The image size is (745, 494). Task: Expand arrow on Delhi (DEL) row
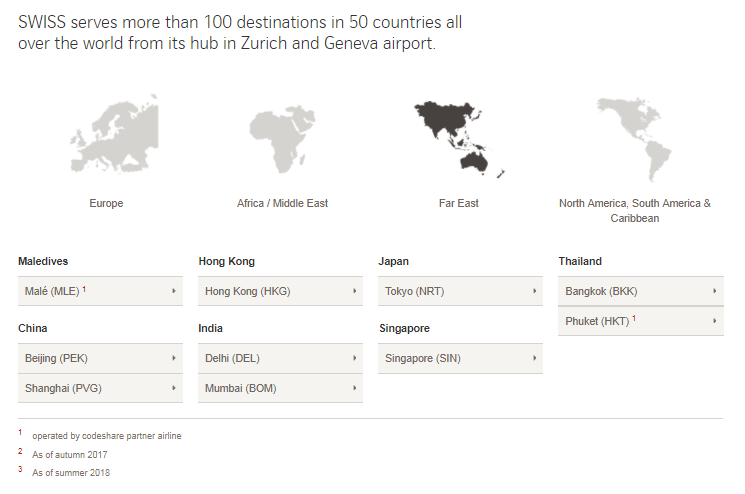(354, 358)
